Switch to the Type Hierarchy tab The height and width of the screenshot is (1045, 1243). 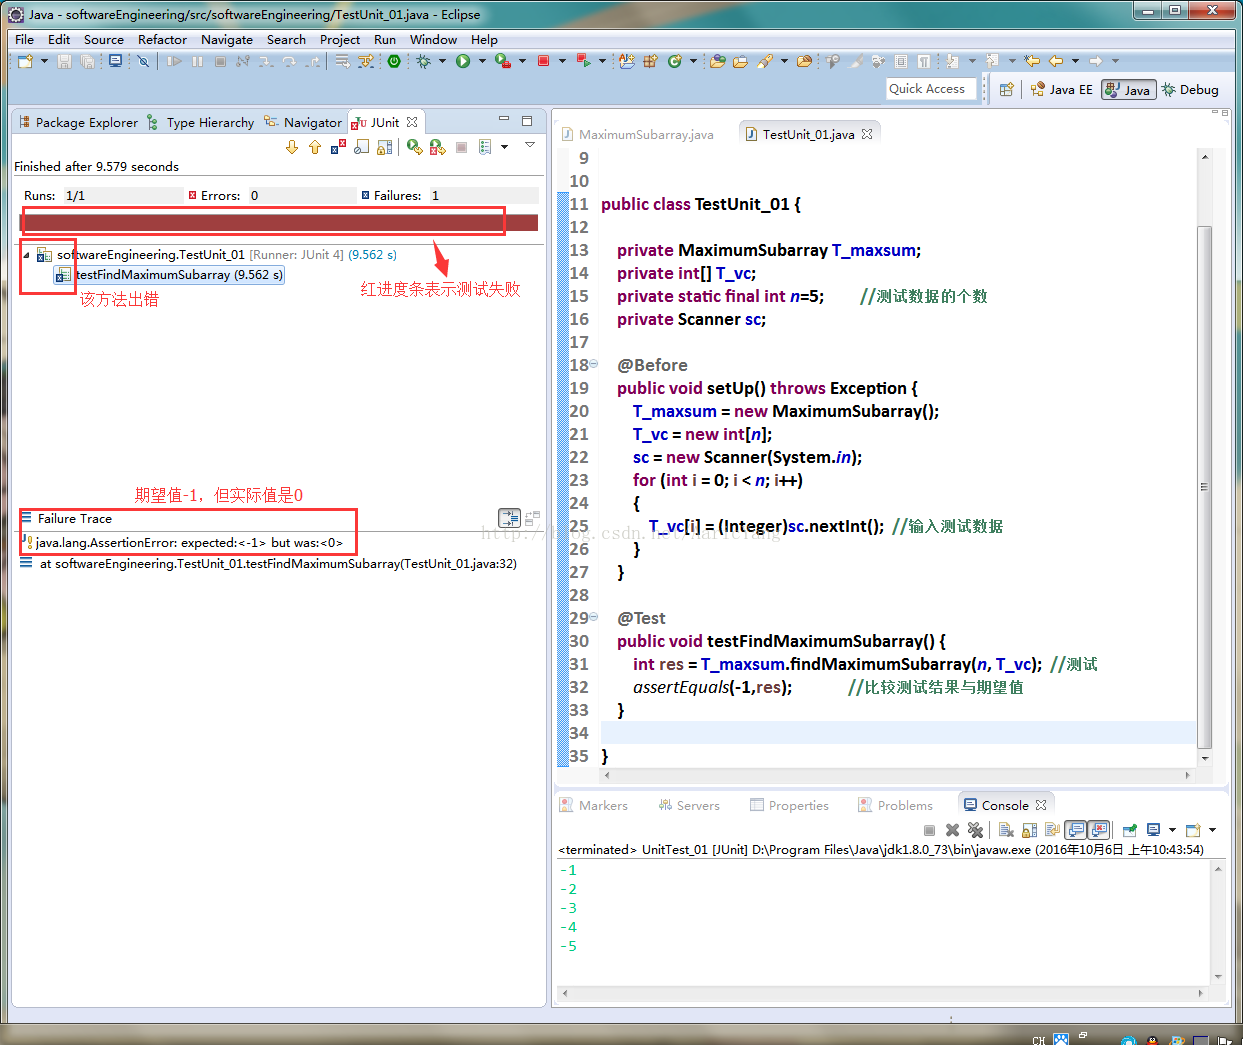[x=200, y=122]
